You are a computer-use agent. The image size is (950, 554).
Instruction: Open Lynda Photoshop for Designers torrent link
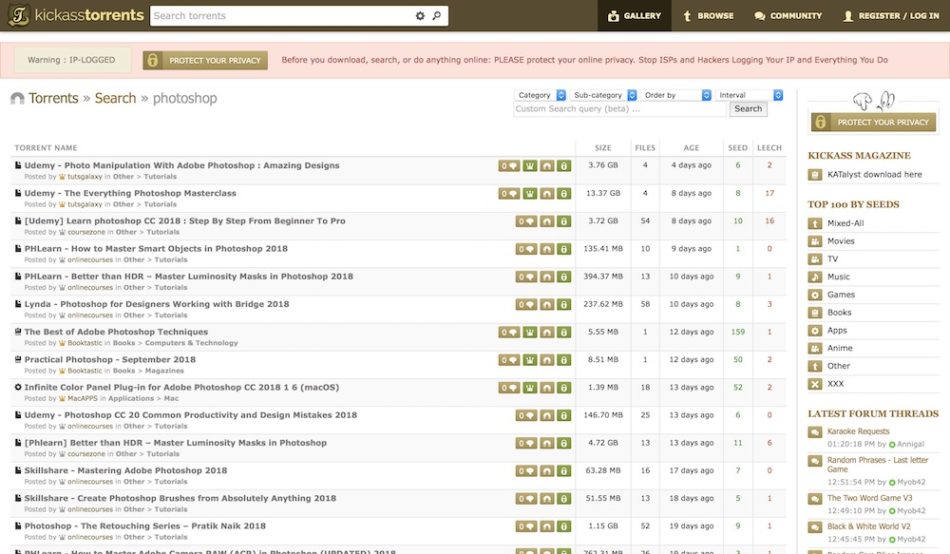click(x=156, y=304)
